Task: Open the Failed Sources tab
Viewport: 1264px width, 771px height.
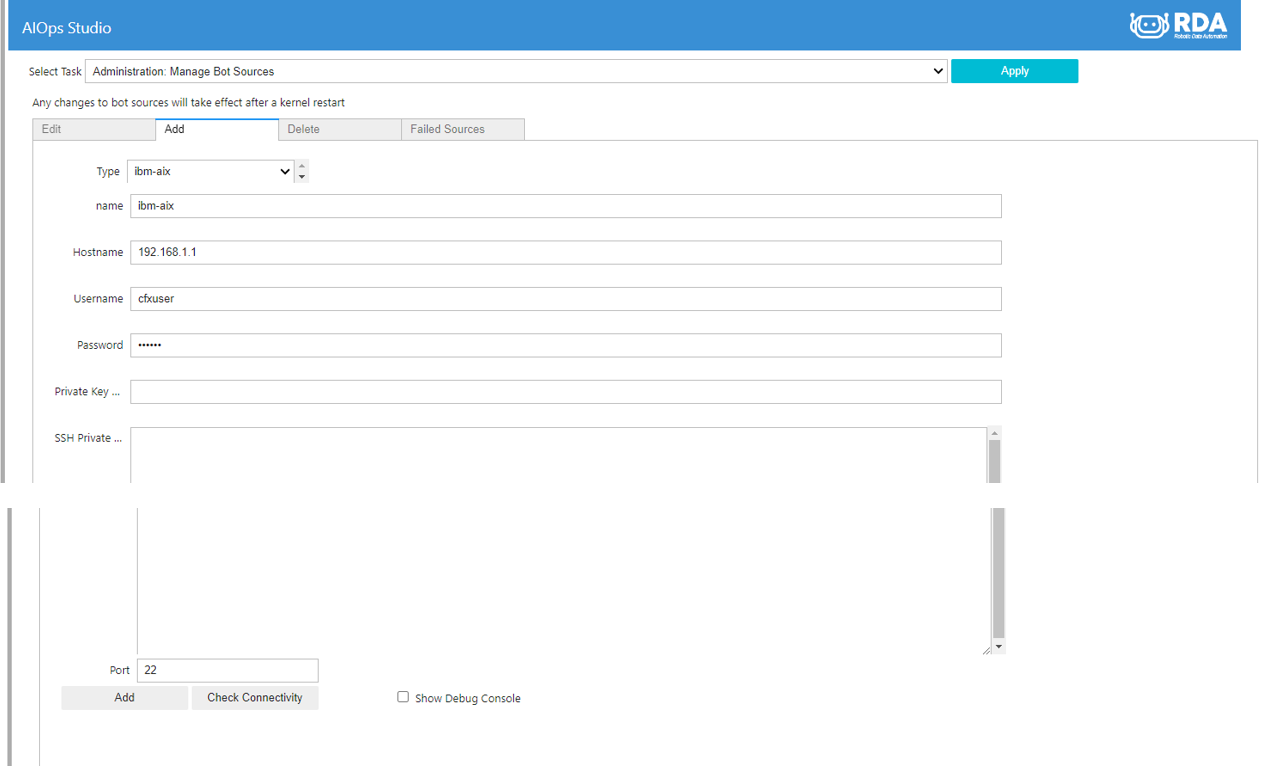Action: [x=449, y=129]
